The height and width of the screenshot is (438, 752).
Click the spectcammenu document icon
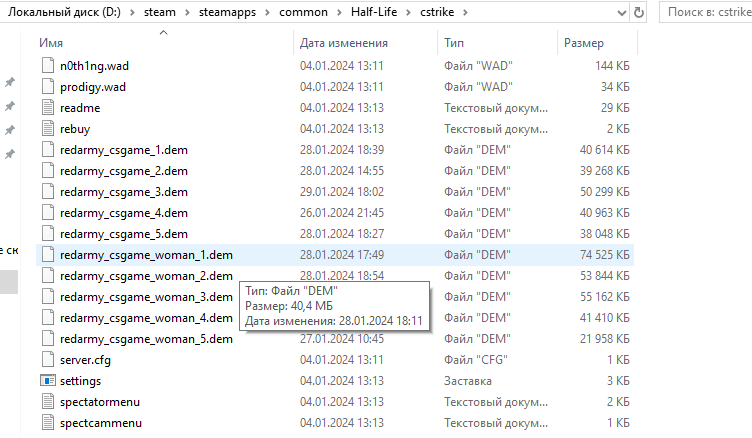point(48,423)
